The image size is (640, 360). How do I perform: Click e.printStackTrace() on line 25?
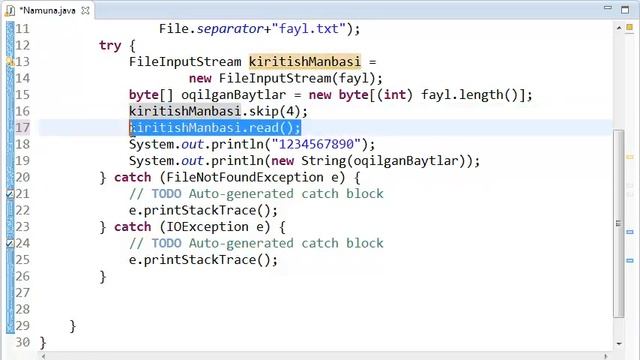click(200, 260)
